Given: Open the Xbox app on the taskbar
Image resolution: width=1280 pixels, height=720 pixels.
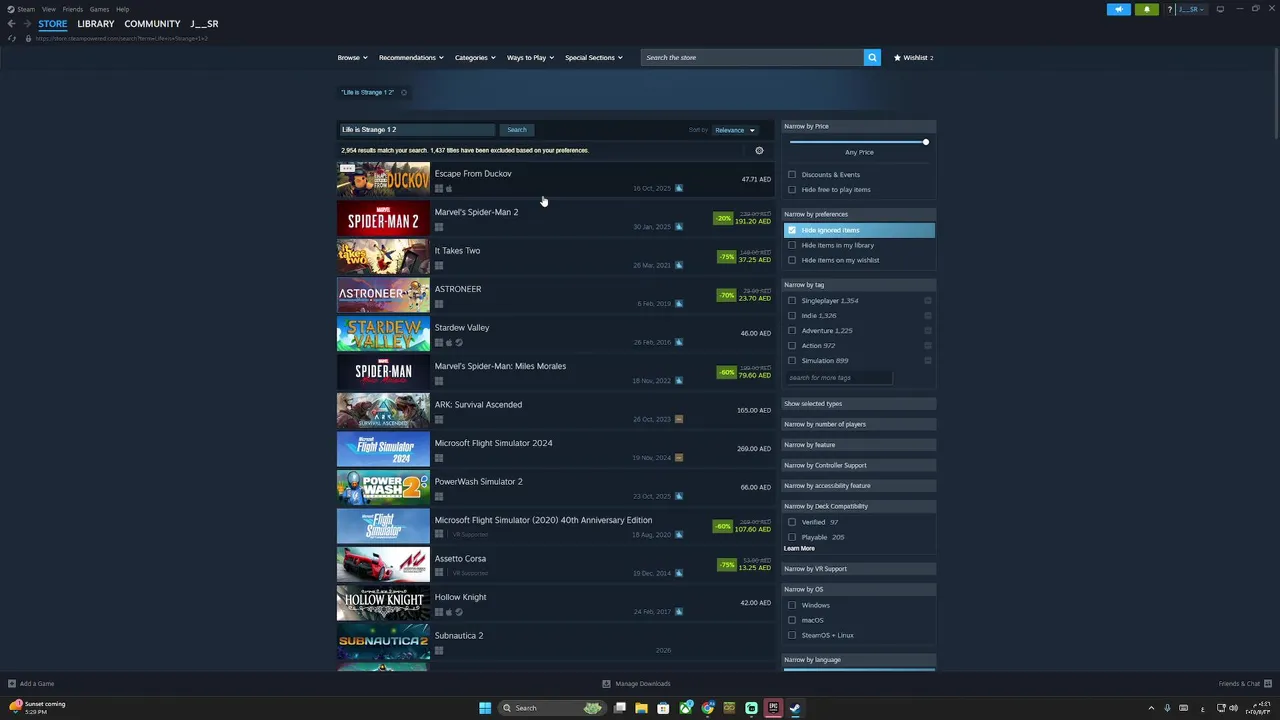Looking at the screenshot, I should (686, 708).
